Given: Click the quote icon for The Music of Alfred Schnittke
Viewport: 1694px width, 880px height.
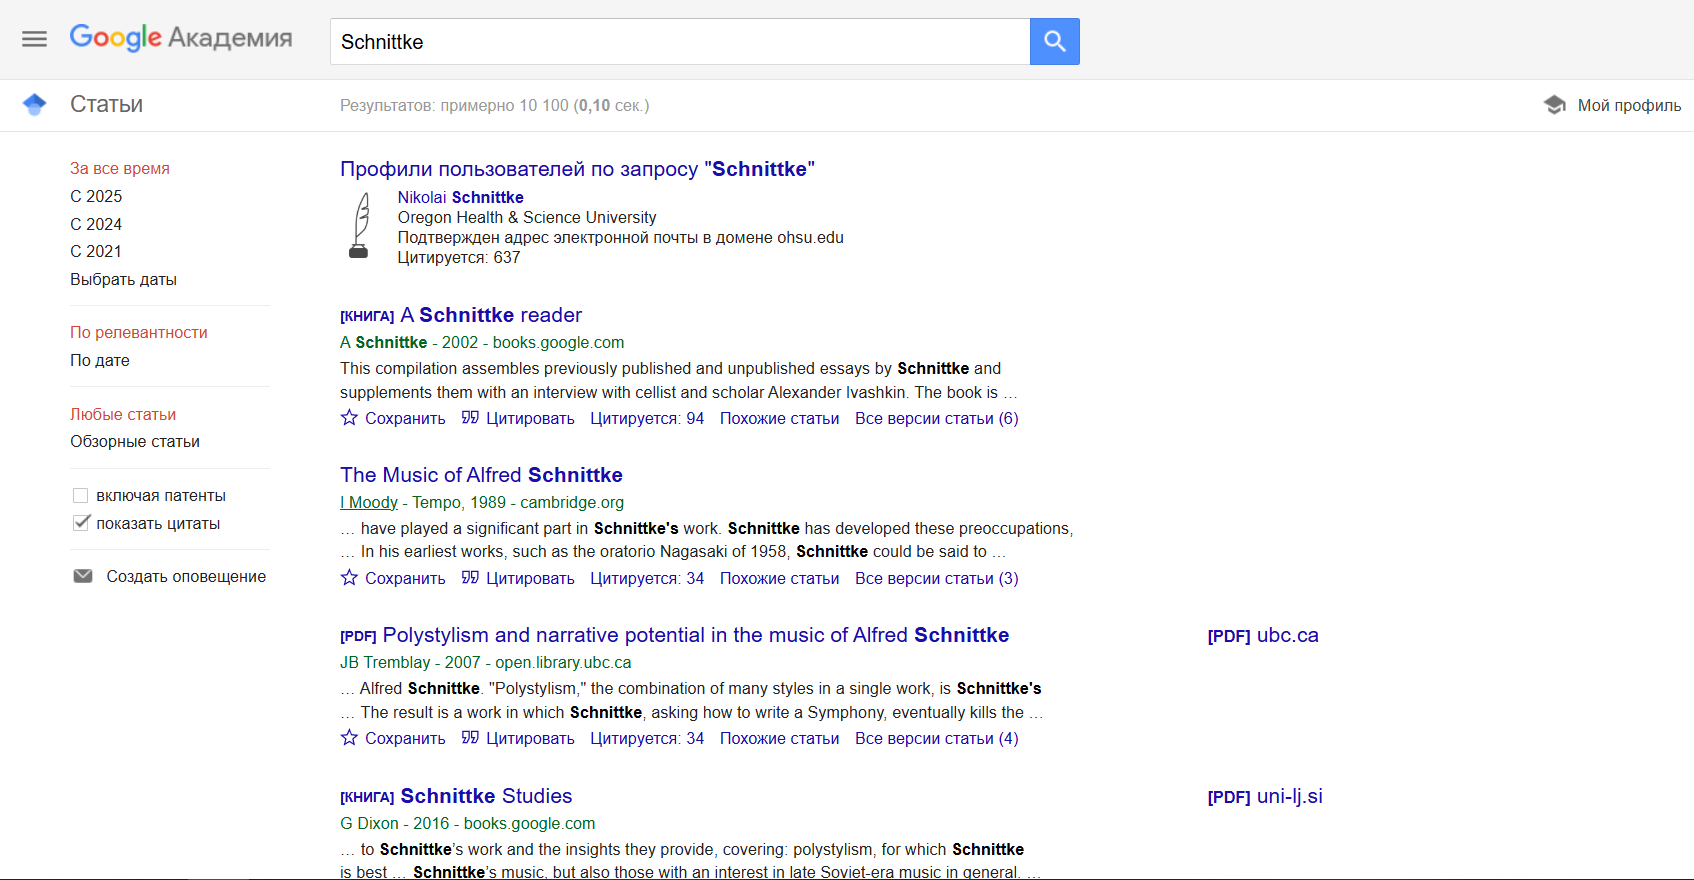Looking at the screenshot, I should point(470,578).
